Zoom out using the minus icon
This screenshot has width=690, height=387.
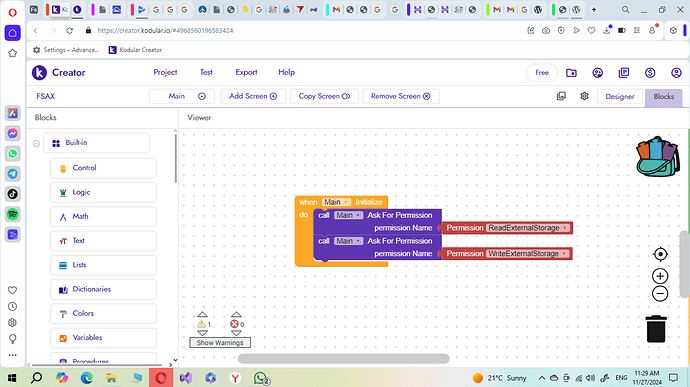660,294
